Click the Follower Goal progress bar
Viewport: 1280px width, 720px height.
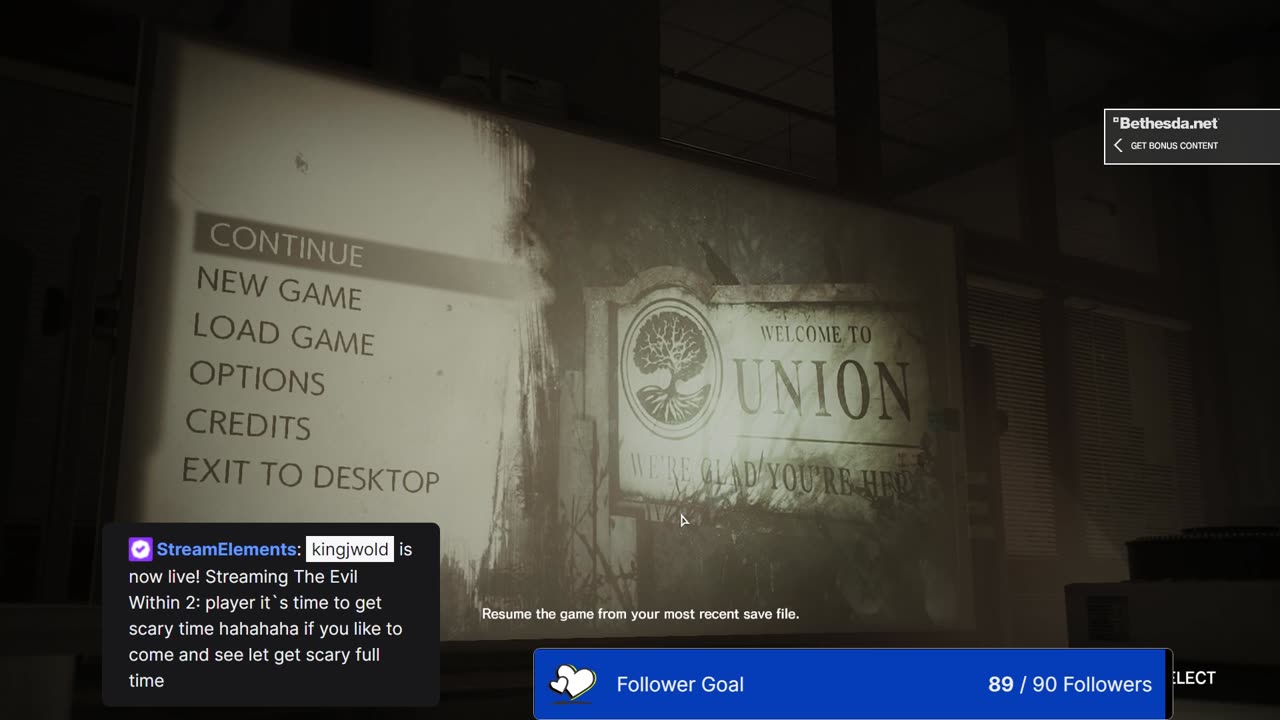point(852,684)
